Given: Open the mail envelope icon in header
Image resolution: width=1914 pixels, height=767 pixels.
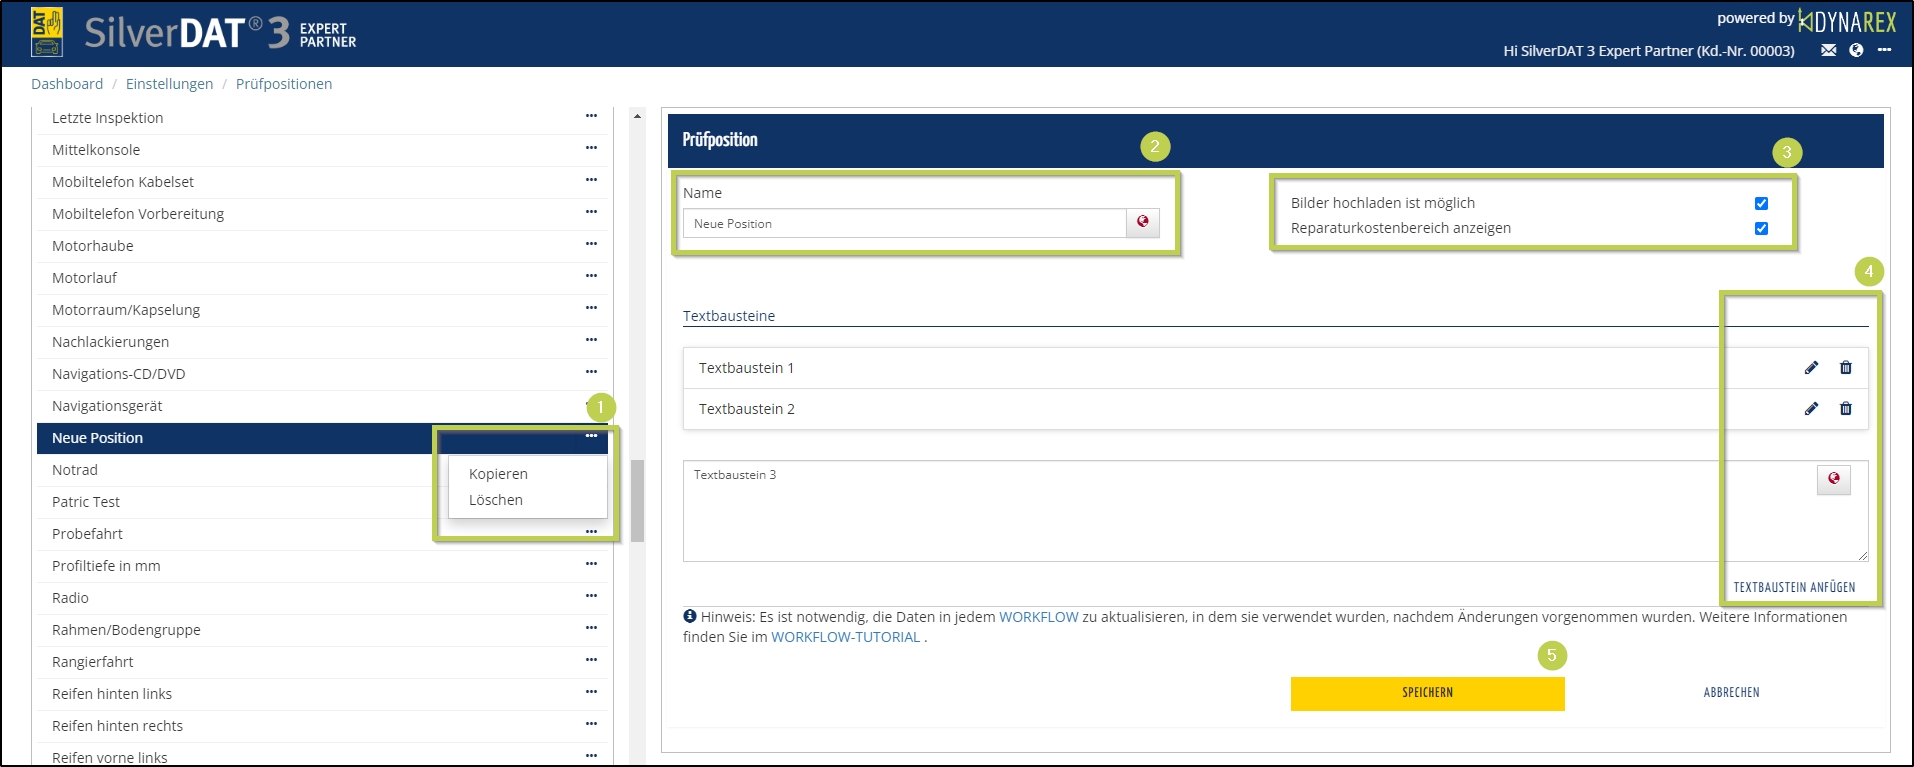Looking at the screenshot, I should point(1828,51).
